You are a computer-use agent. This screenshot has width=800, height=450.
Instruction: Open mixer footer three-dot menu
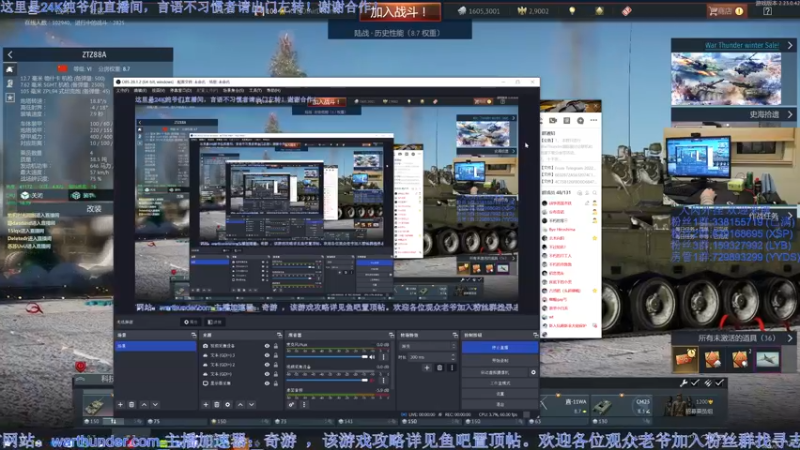tap(304, 405)
